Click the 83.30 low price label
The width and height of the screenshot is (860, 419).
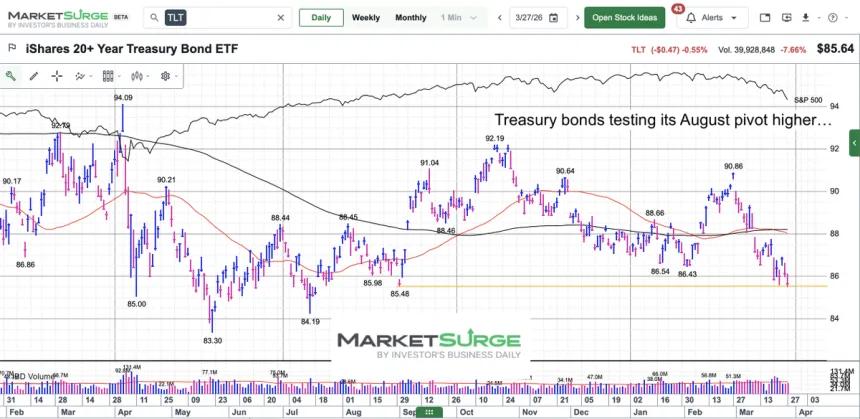[x=212, y=341]
